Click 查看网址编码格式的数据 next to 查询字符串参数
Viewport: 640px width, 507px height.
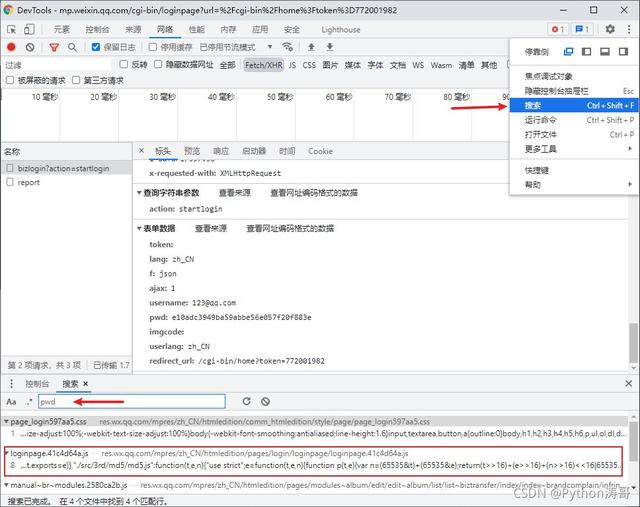click(314, 193)
